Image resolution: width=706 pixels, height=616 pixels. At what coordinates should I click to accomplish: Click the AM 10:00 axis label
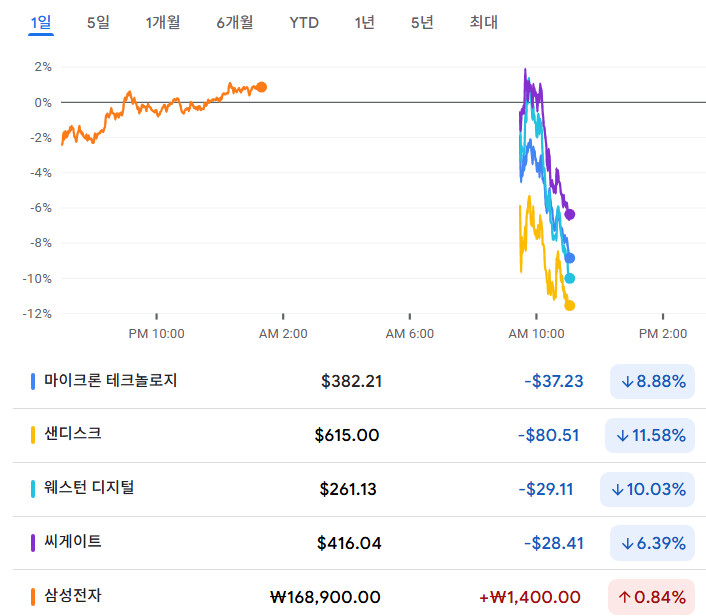pyautogui.click(x=536, y=334)
